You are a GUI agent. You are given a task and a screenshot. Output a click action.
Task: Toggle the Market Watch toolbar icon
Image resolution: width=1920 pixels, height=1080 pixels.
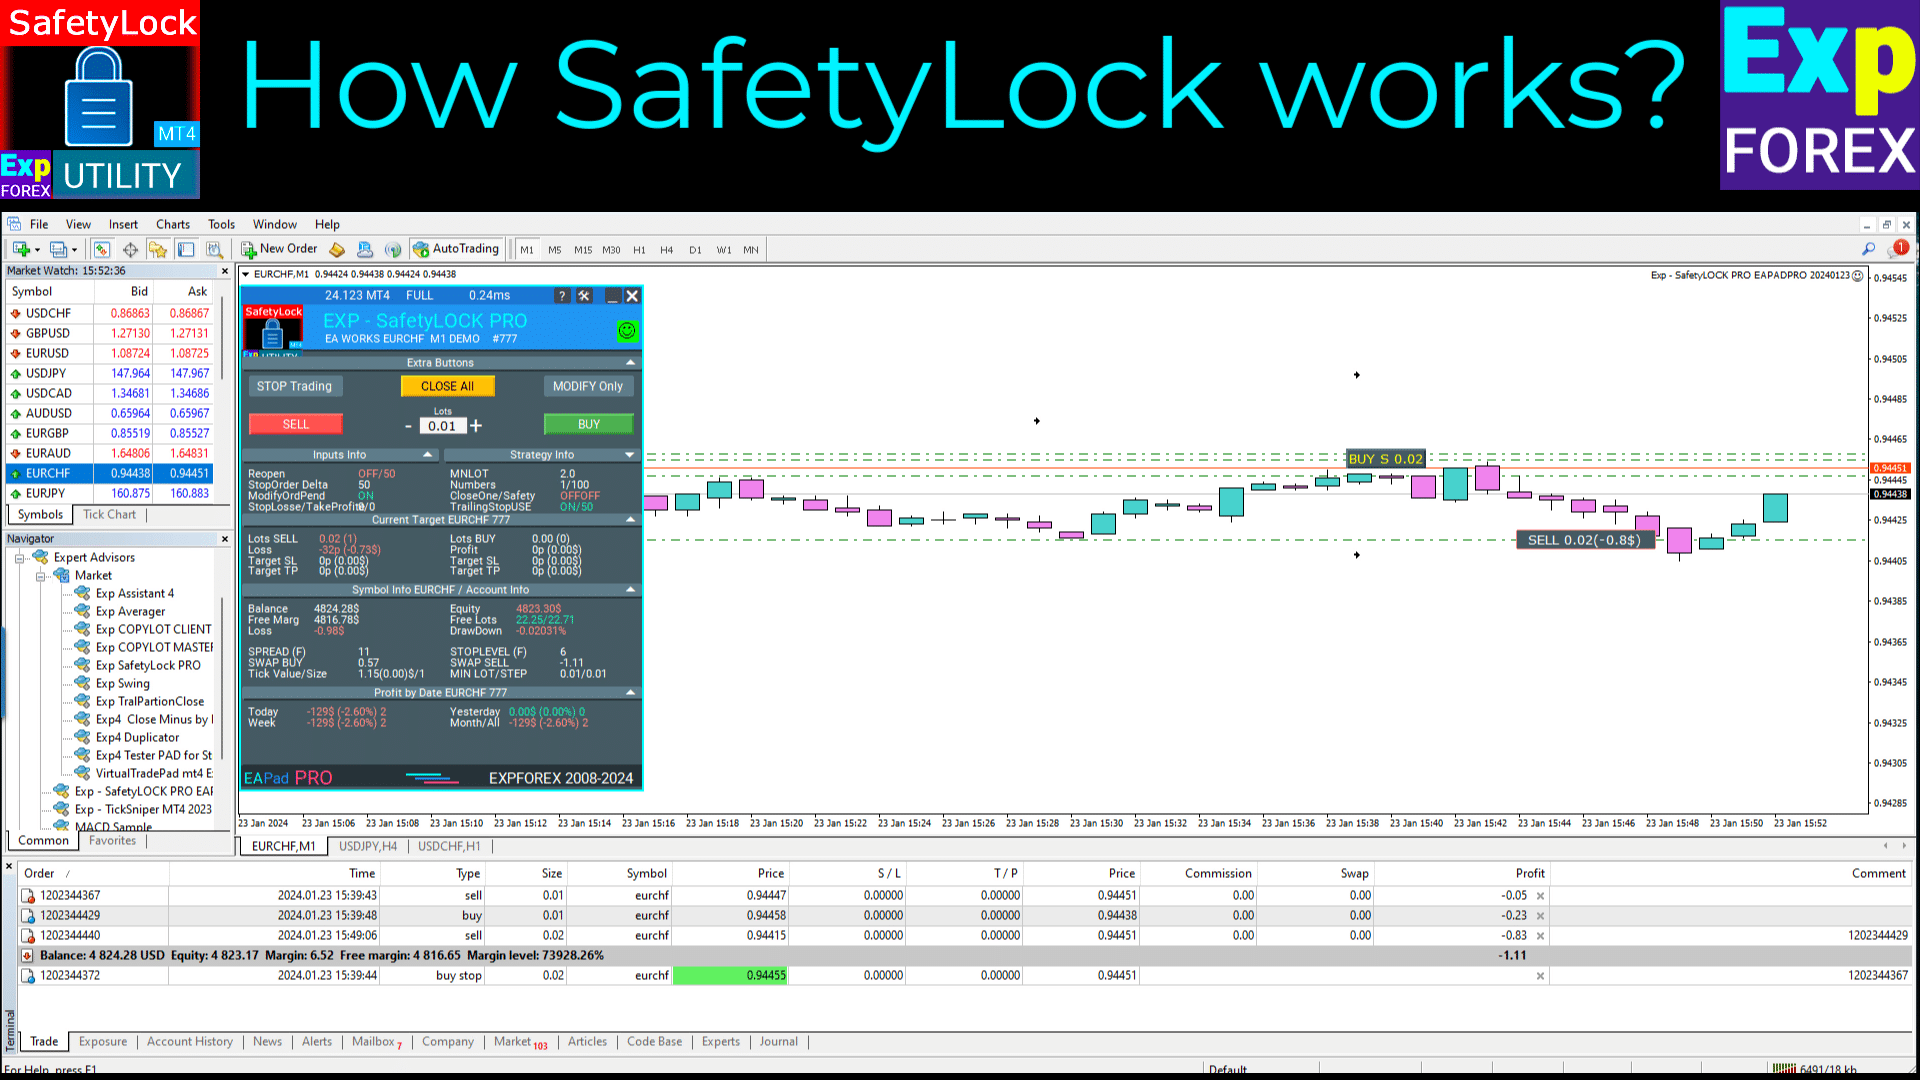102,249
